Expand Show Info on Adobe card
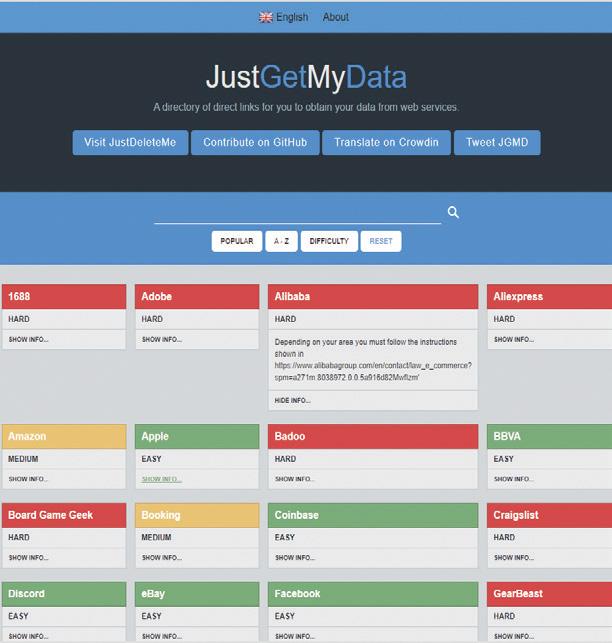Screen dimensions: 612x643 (162, 340)
